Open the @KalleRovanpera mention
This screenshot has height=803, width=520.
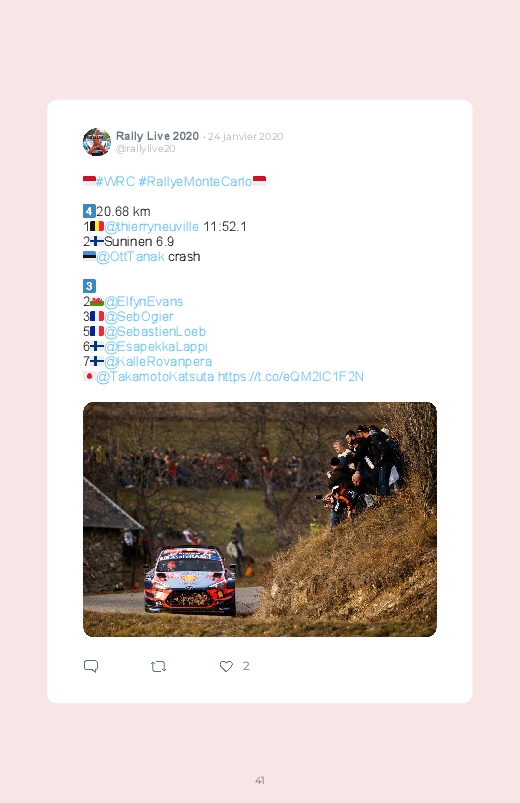[x=158, y=362]
